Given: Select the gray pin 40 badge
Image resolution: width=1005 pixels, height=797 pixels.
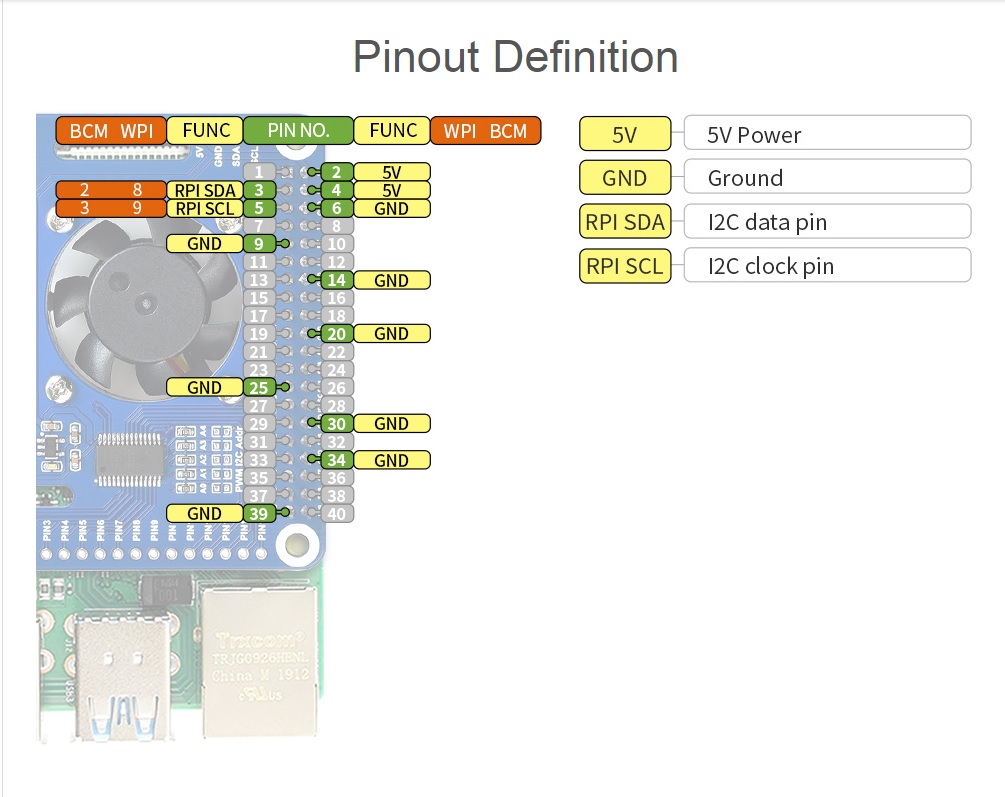Looking at the screenshot, I should pos(337,514).
